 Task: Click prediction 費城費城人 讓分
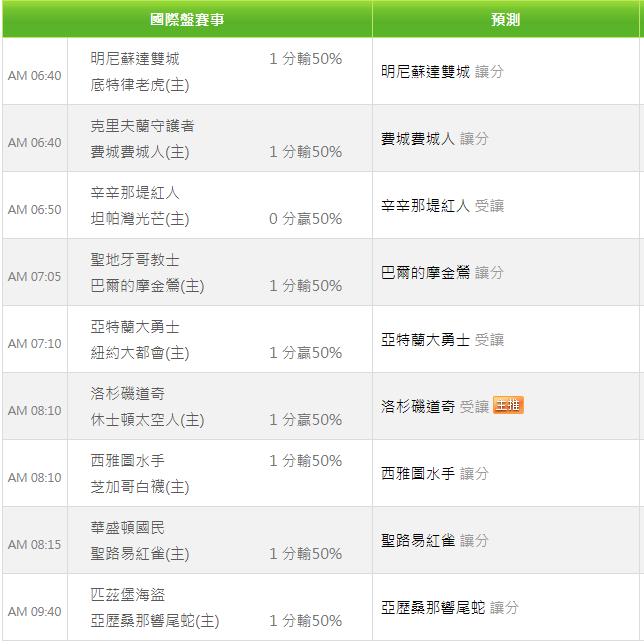coord(435,139)
